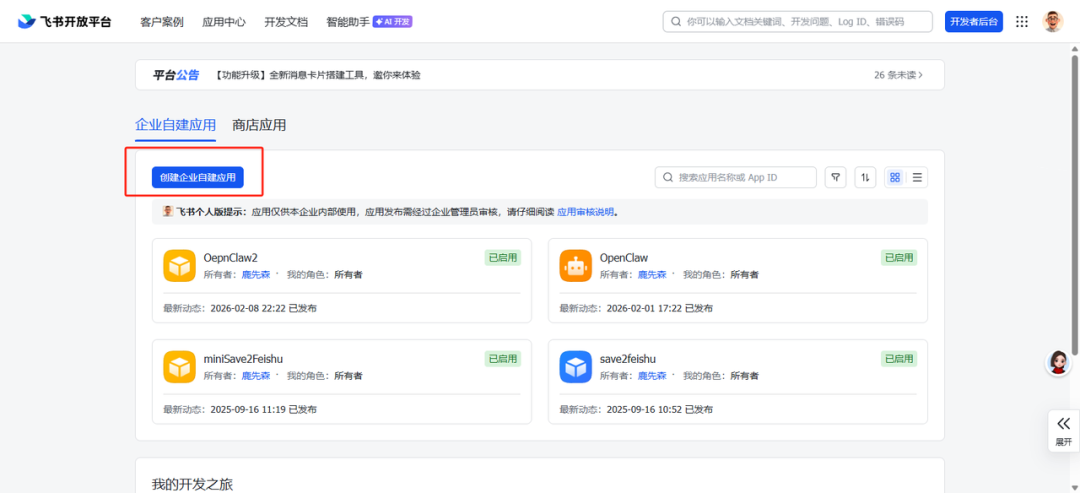1080x493 pixels.
Task: Open the nine-dot apps grid menu
Action: click(x=1022, y=21)
